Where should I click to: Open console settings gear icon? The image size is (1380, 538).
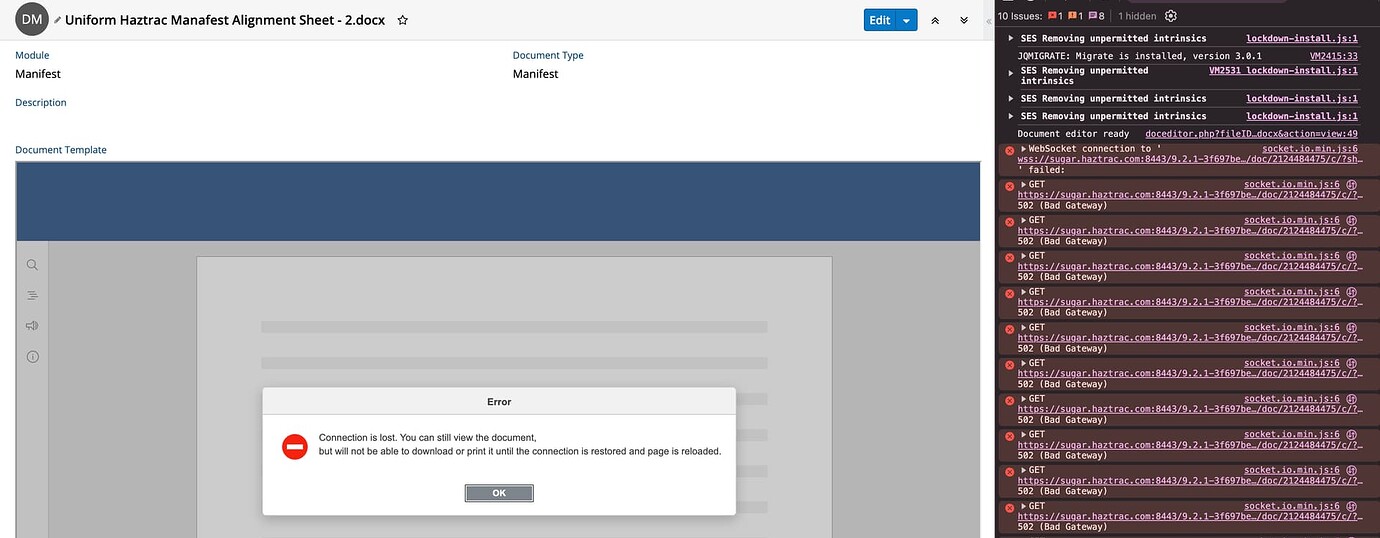pos(1171,16)
